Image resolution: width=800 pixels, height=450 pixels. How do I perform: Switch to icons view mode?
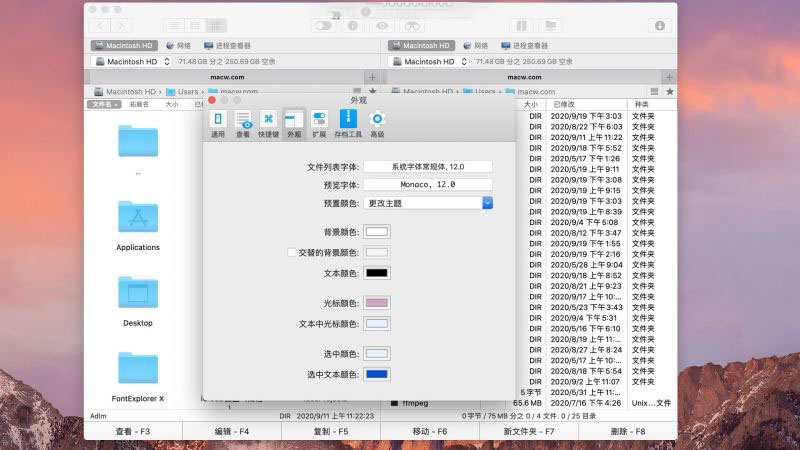(216, 26)
